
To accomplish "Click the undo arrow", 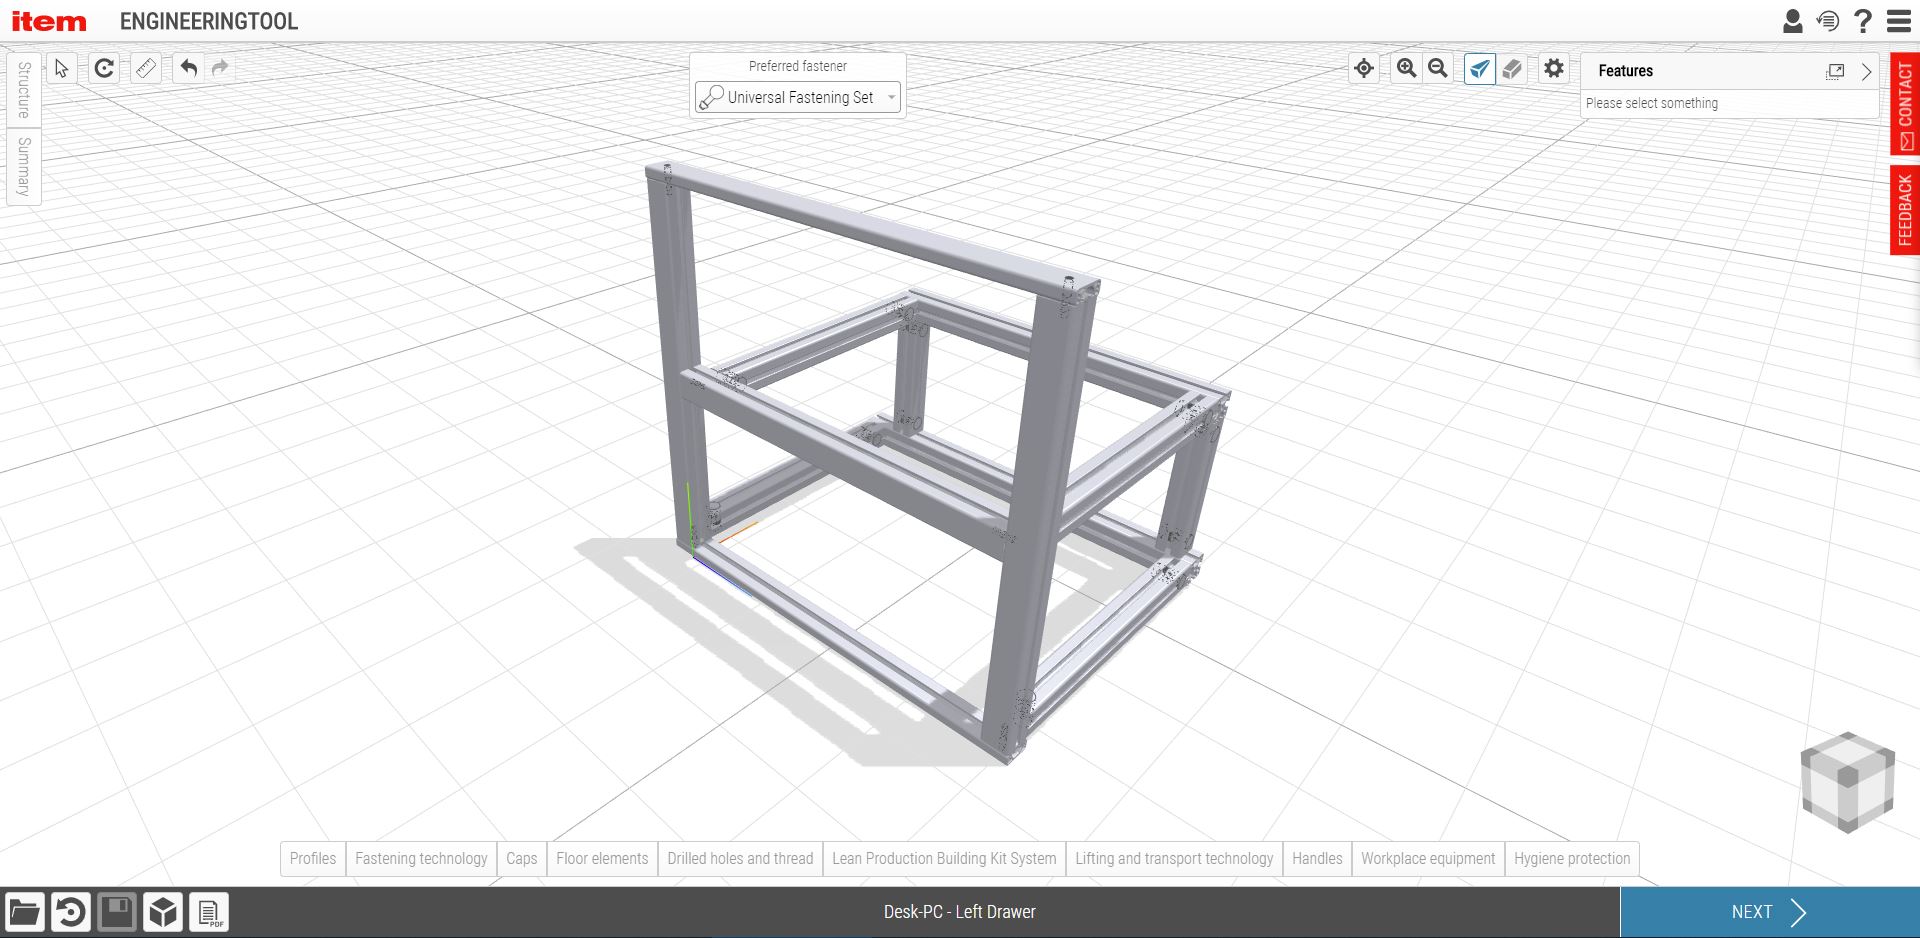I will coord(188,68).
